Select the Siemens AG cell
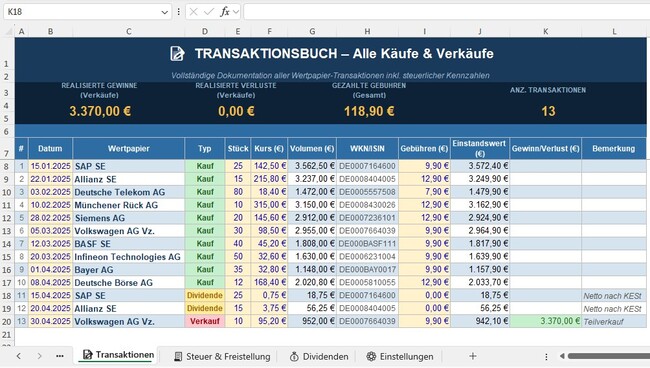650x368 pixels. (129, 218)
